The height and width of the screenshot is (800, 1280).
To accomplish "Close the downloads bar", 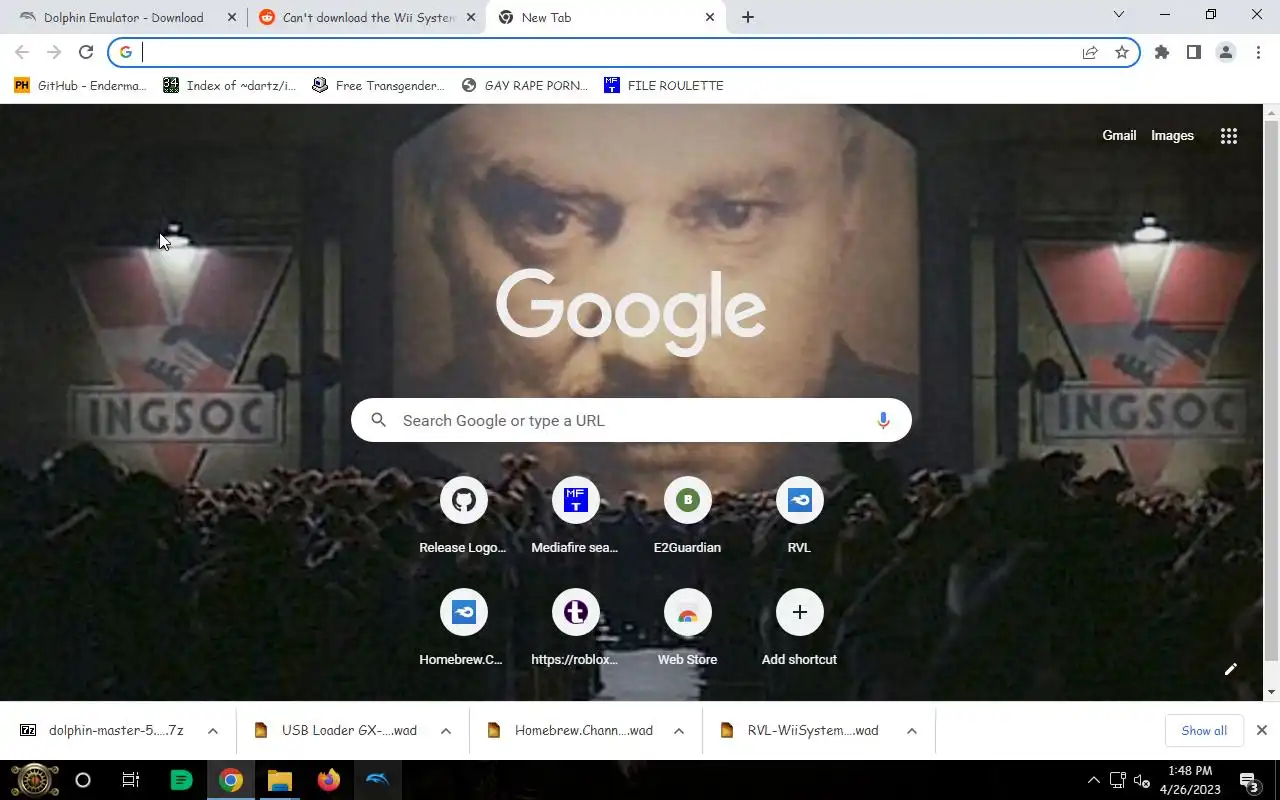I will 1262,731.
